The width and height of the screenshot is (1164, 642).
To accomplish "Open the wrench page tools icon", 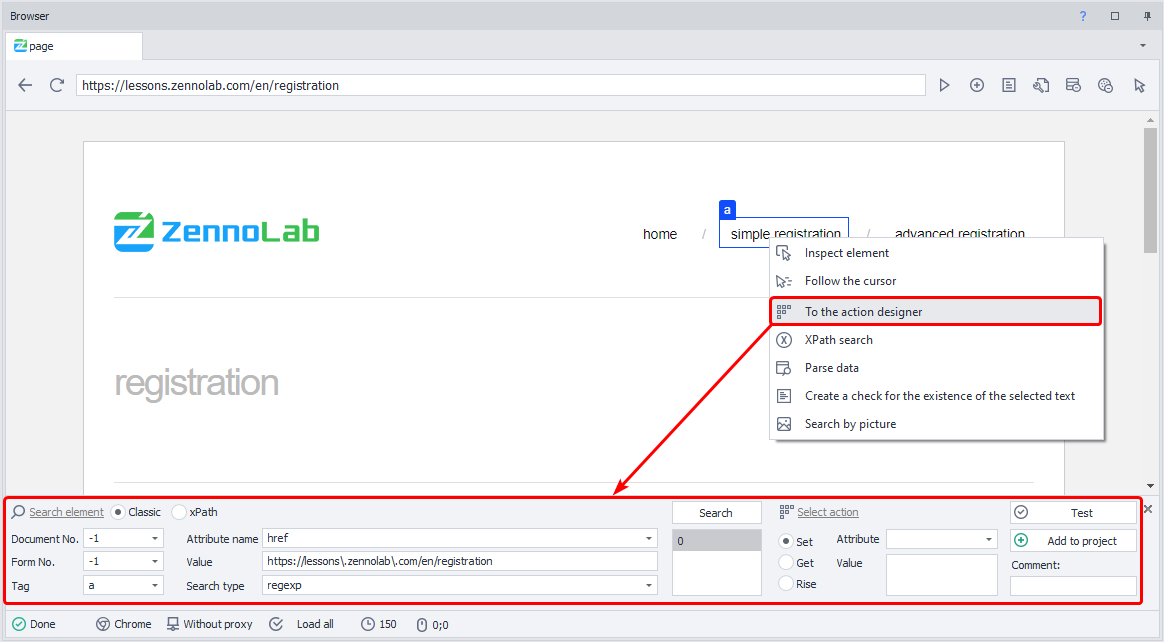I will click(x=1041, y=86).
